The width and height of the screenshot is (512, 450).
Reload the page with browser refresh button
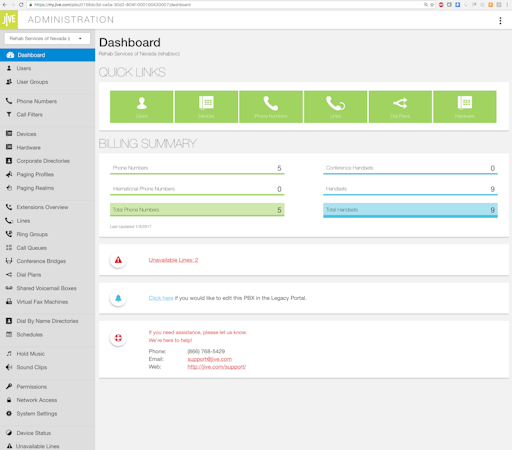pos(21,5)
